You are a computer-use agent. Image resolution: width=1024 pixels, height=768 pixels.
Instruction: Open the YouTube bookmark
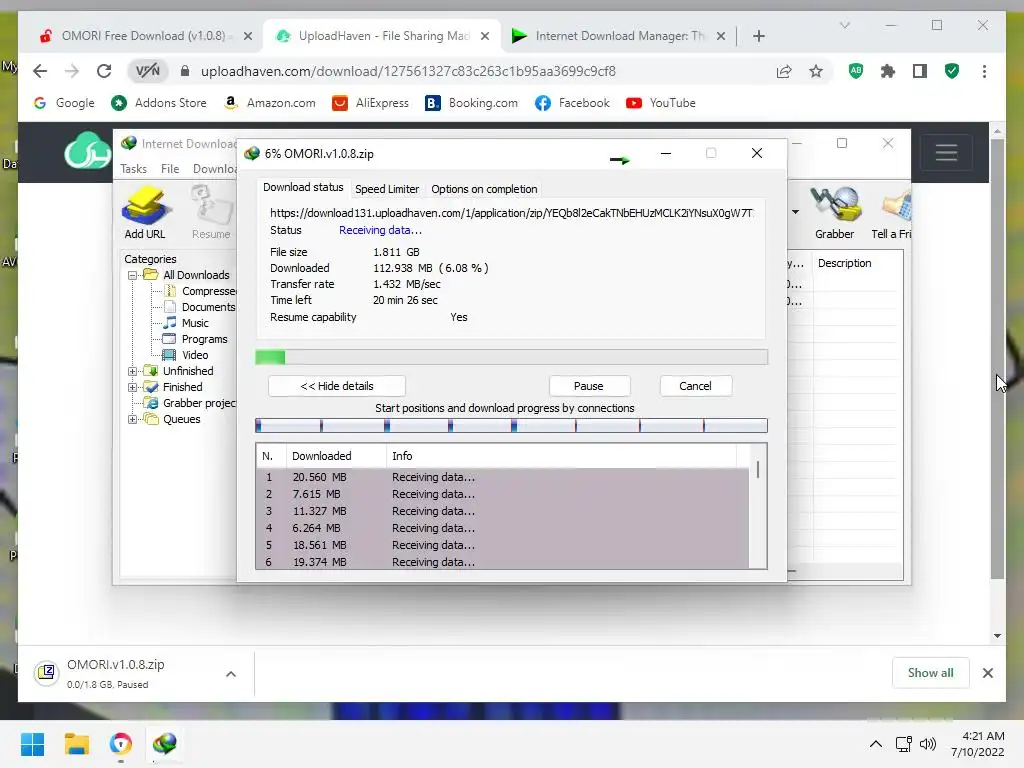[x=661, y=103]
